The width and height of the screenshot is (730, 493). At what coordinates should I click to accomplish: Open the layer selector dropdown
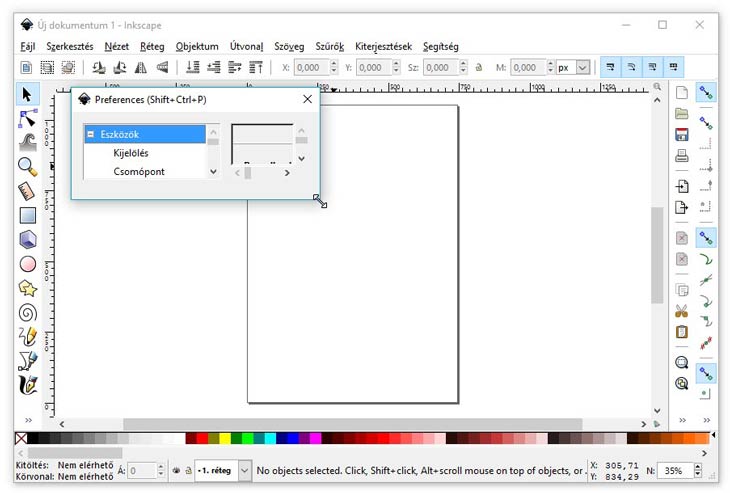pos(245,470)
